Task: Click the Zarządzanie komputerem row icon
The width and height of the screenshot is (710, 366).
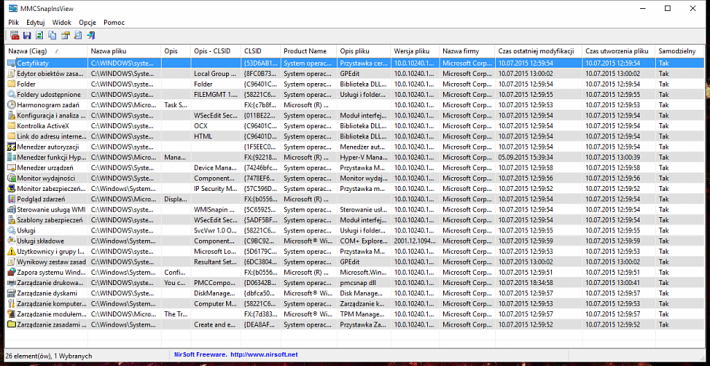Action: 11,303
